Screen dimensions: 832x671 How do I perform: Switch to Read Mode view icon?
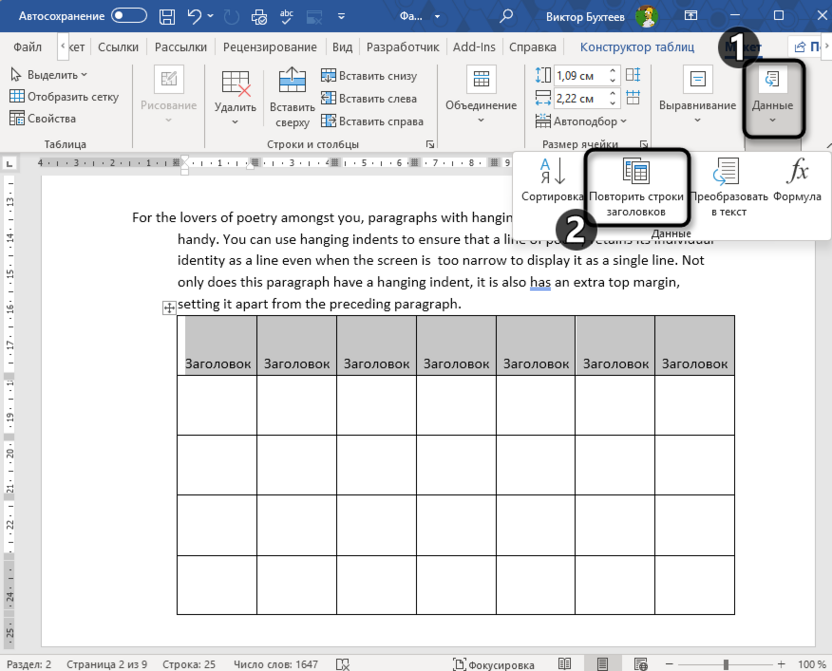pyautogui.click(x=565, y=664)
